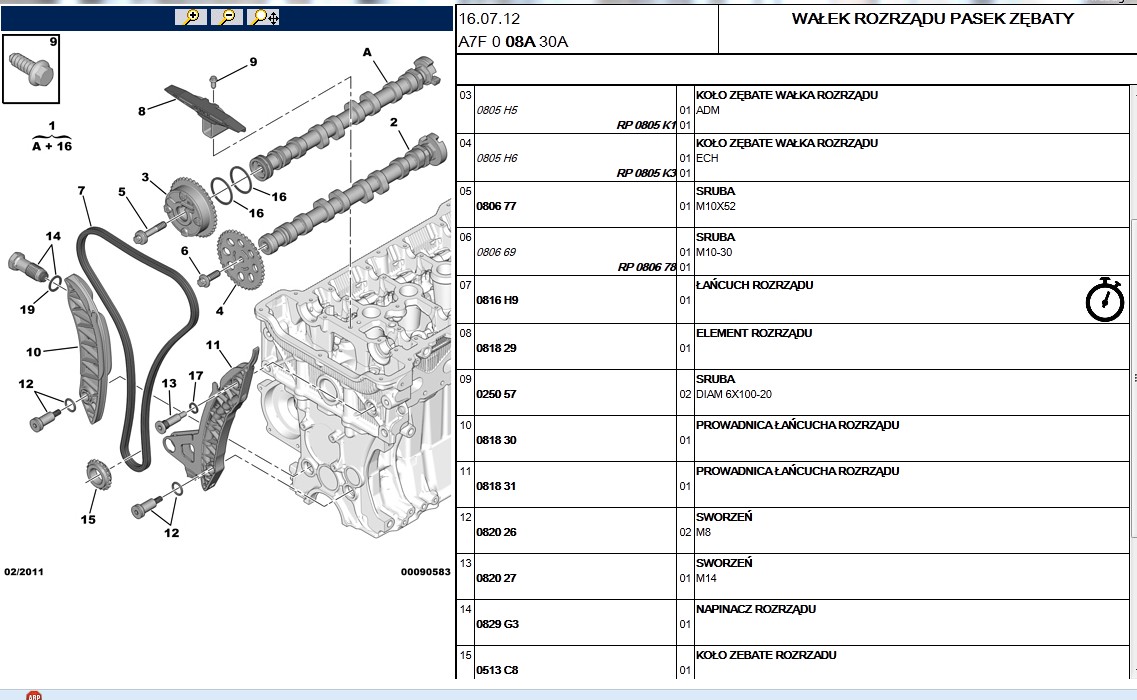Click callout number 11 on the diagram

pos(213,345)
